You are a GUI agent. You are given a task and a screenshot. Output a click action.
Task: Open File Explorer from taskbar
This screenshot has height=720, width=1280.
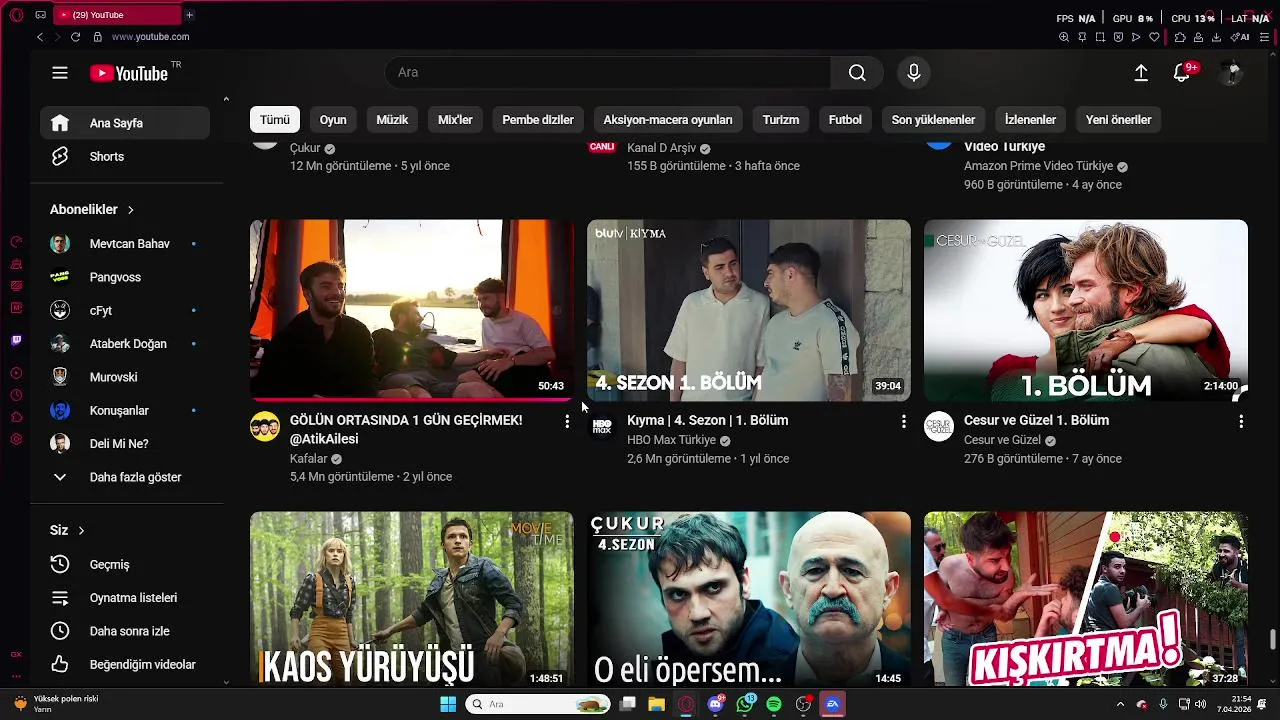click(657, 704)
